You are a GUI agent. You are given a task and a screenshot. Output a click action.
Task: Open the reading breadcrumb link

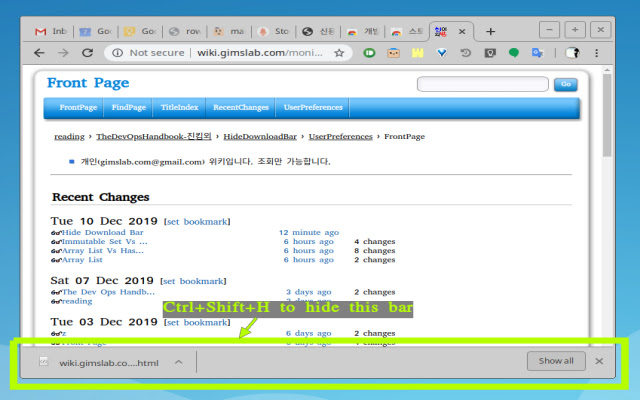tap(69, 137)
